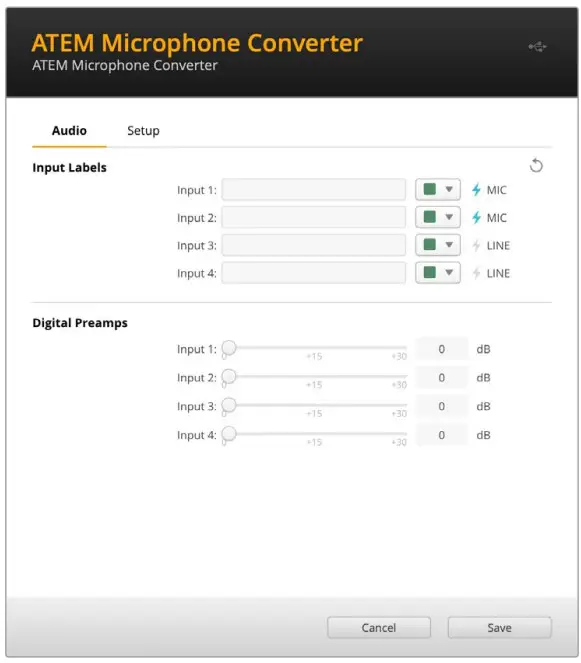Image resolution: width=581 pixels, height=663 pixels.
Task: Open the Input 4 color dropdown
Action: click(x=438, y=273)
